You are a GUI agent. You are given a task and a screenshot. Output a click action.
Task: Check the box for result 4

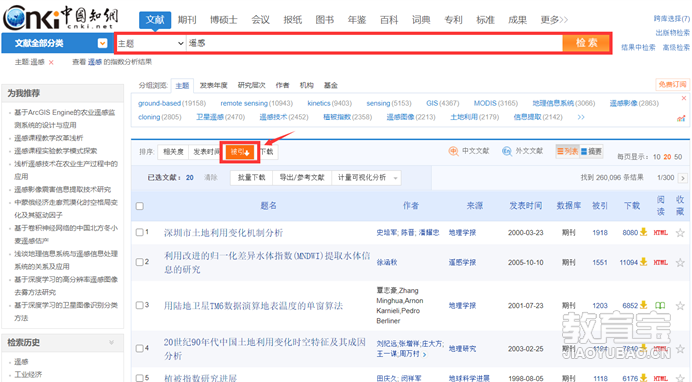(139, 348)
